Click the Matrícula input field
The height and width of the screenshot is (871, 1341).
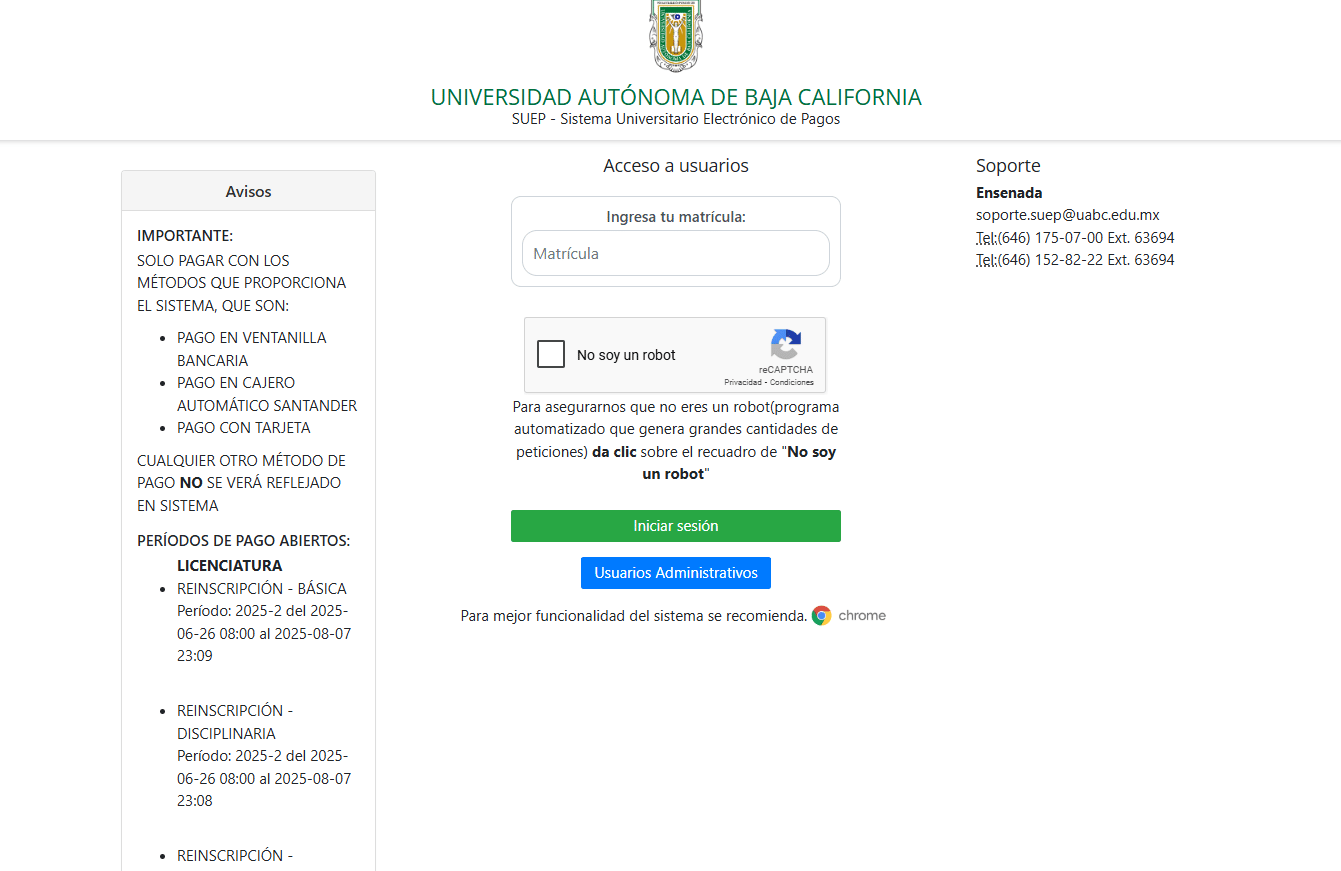pyautogui.click(x=675, y=253)
